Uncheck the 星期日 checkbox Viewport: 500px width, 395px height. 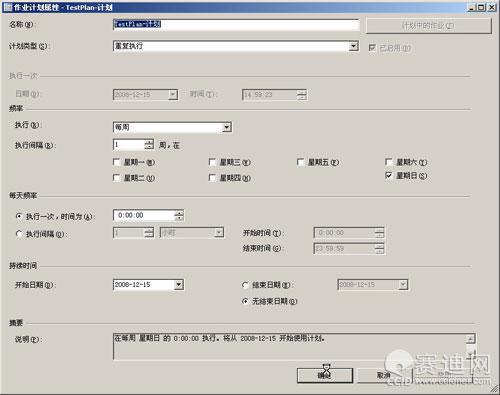tap(389, 175)
